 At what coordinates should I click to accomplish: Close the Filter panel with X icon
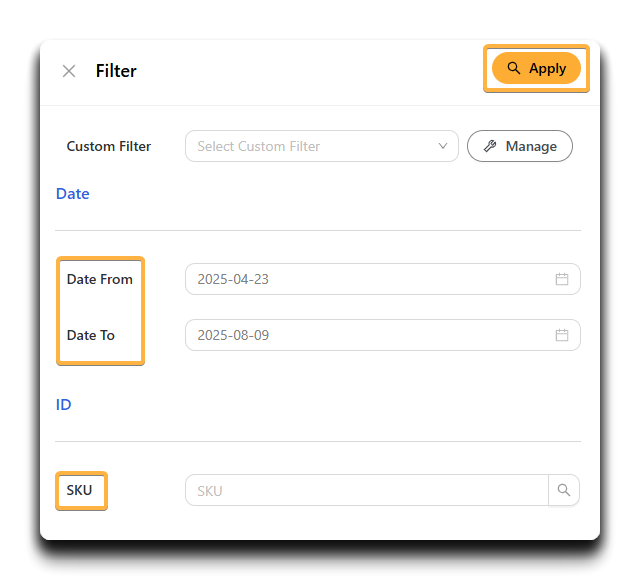(69, 71)
